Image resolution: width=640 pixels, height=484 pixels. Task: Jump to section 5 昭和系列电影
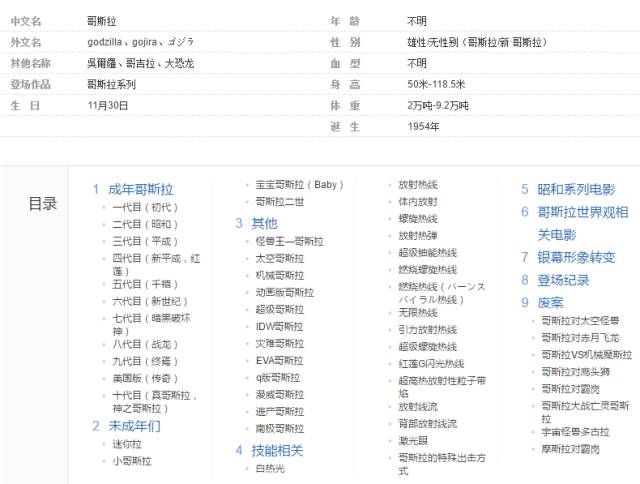[x=576, y=189]
